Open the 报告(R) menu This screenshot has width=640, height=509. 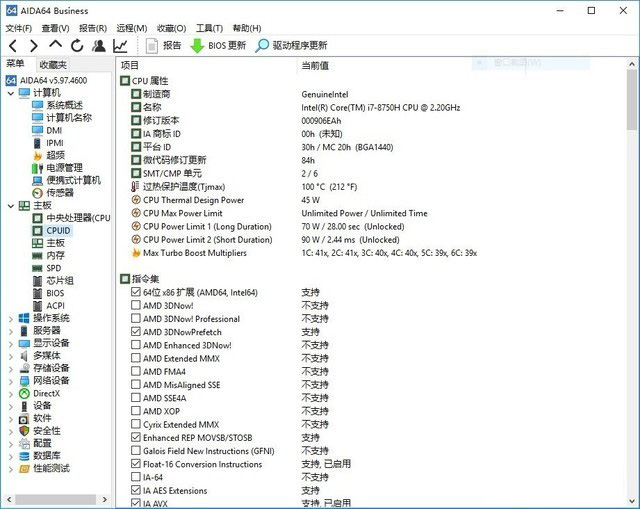(93, 28)
